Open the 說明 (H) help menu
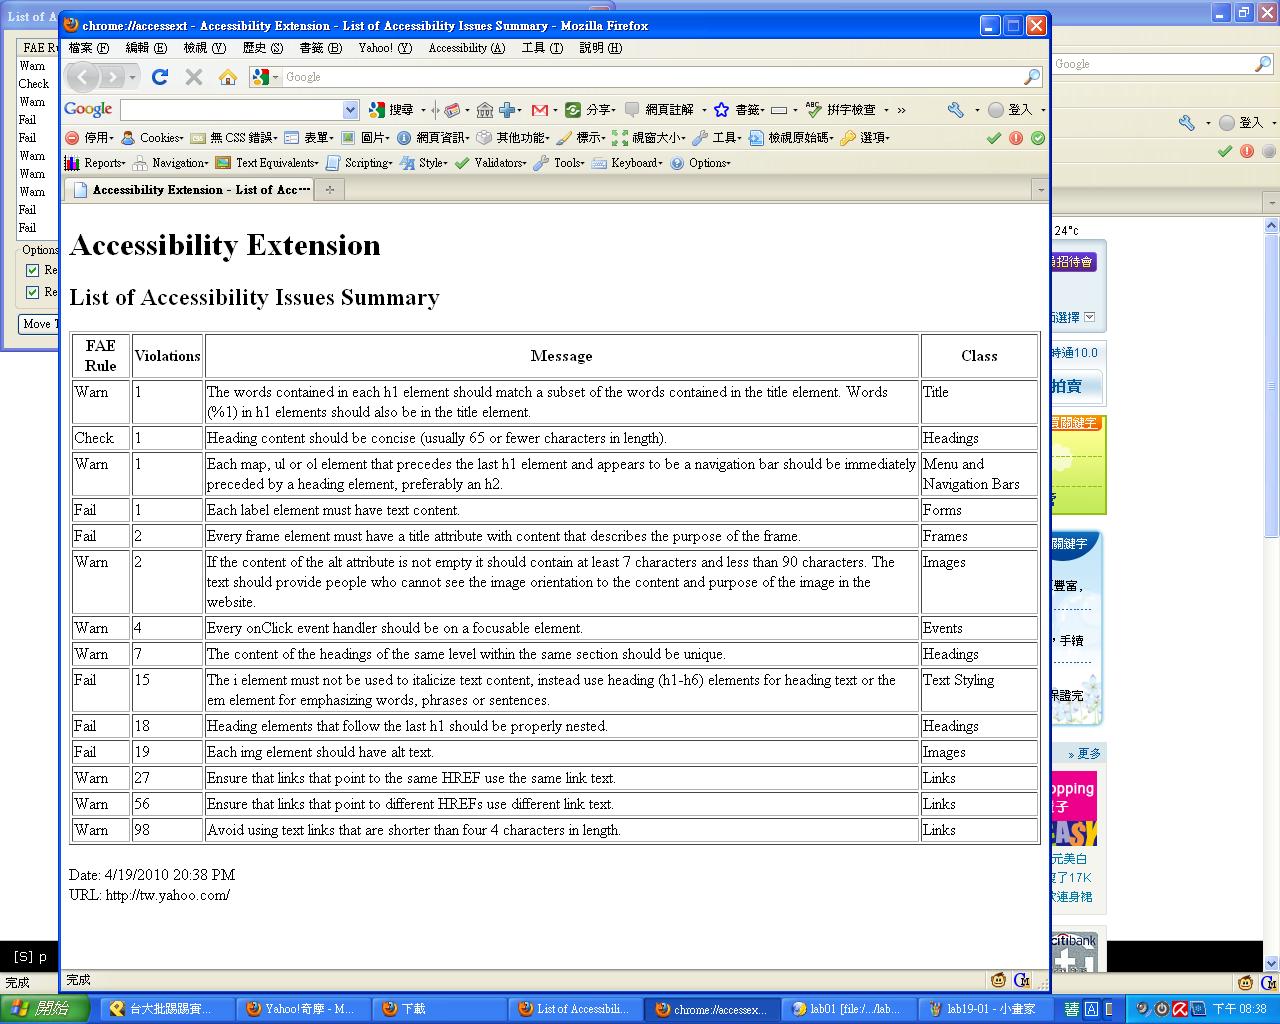The image size is (1280, 1024). click(600, 48)
